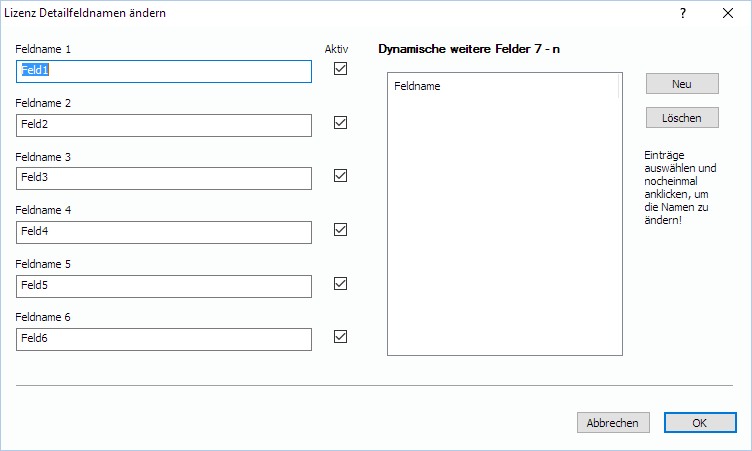Click the Feldname 2 input containing Feld2
This screenshot has height=451, width=752.
[164, 125]
